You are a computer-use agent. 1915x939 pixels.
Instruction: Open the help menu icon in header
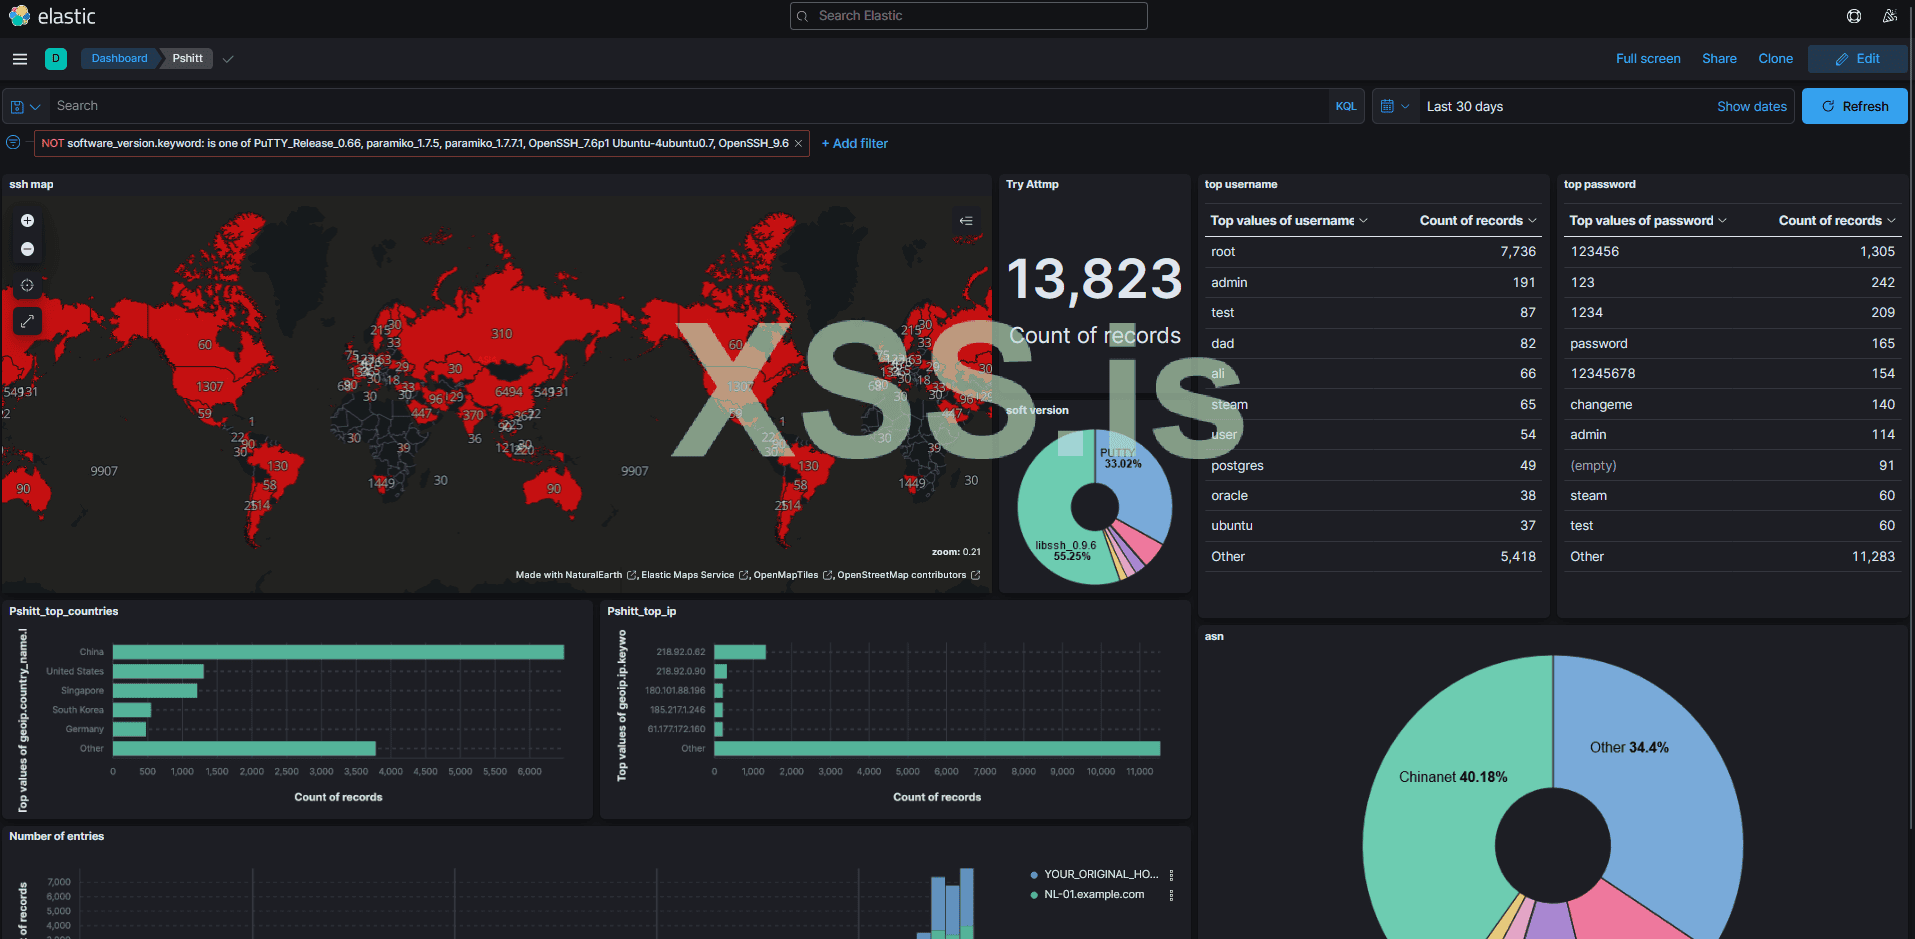(x=1854, y=16)
